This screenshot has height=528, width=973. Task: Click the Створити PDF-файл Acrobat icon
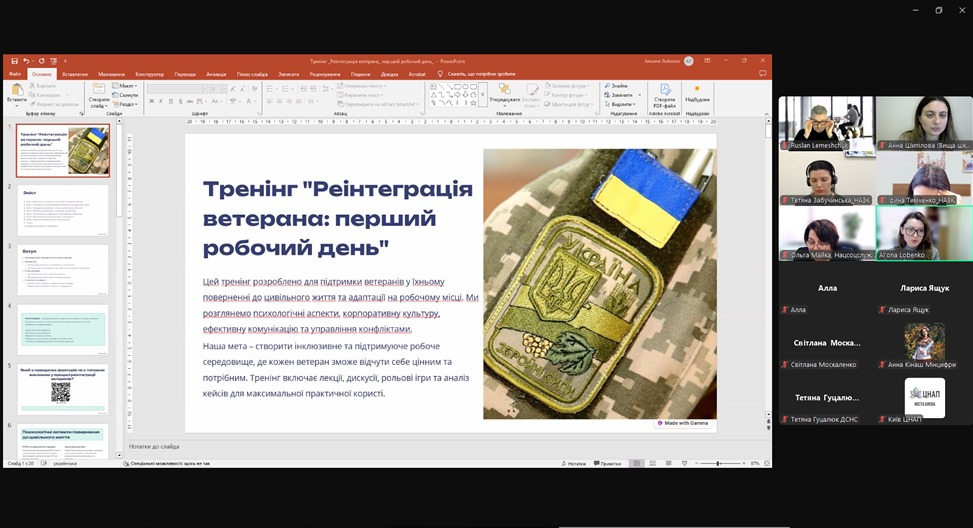[665, 89]
